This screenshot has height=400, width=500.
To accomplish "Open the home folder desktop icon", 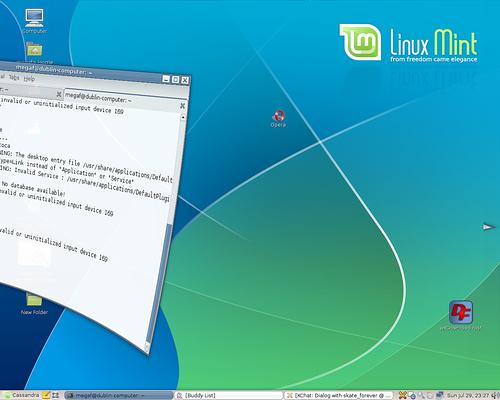I will tap(34, 49).
